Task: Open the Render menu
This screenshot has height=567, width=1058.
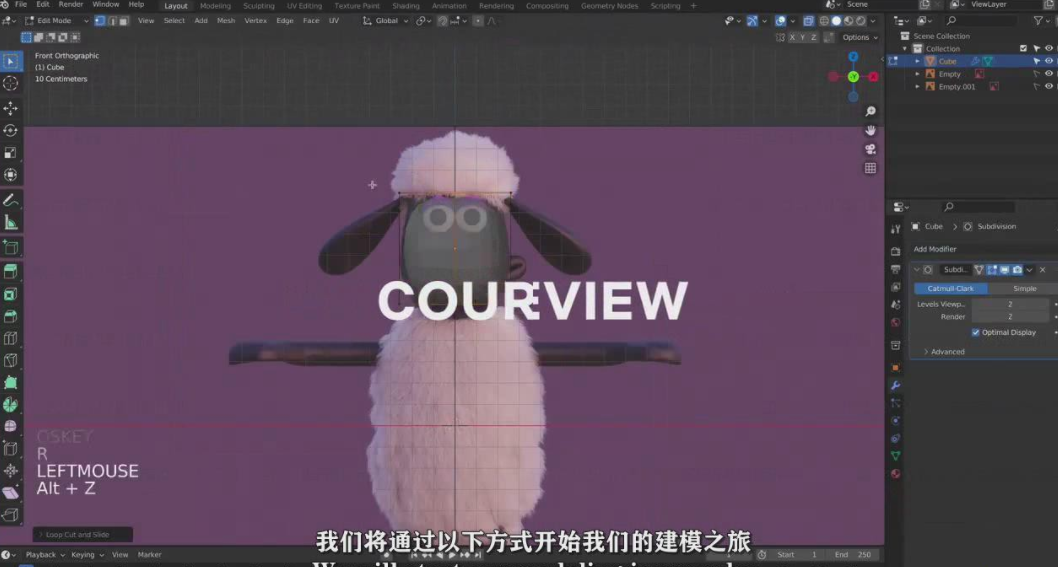Action: point(71,5)
